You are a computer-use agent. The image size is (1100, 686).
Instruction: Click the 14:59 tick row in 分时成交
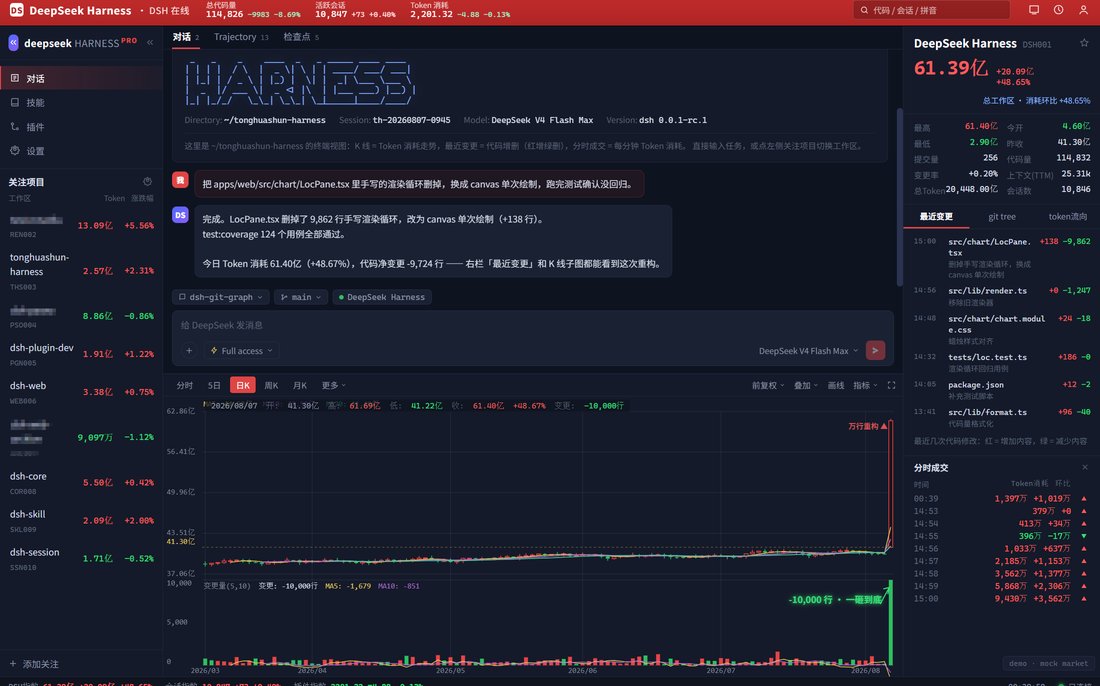(1001, 586)
